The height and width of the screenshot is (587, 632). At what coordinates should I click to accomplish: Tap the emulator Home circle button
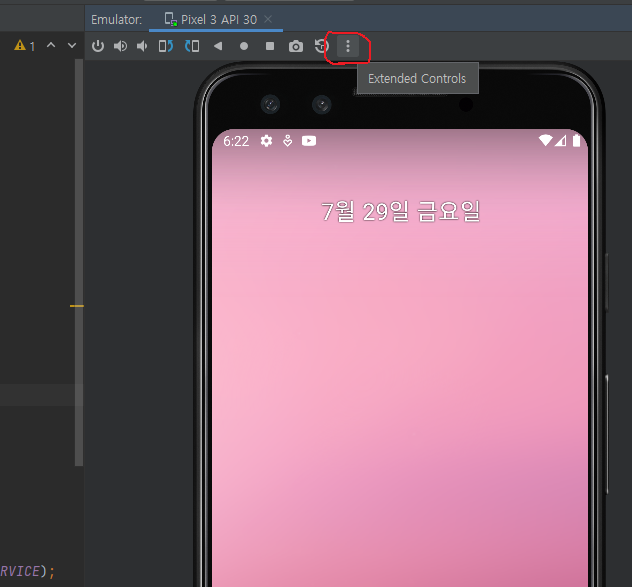(244, 46)
